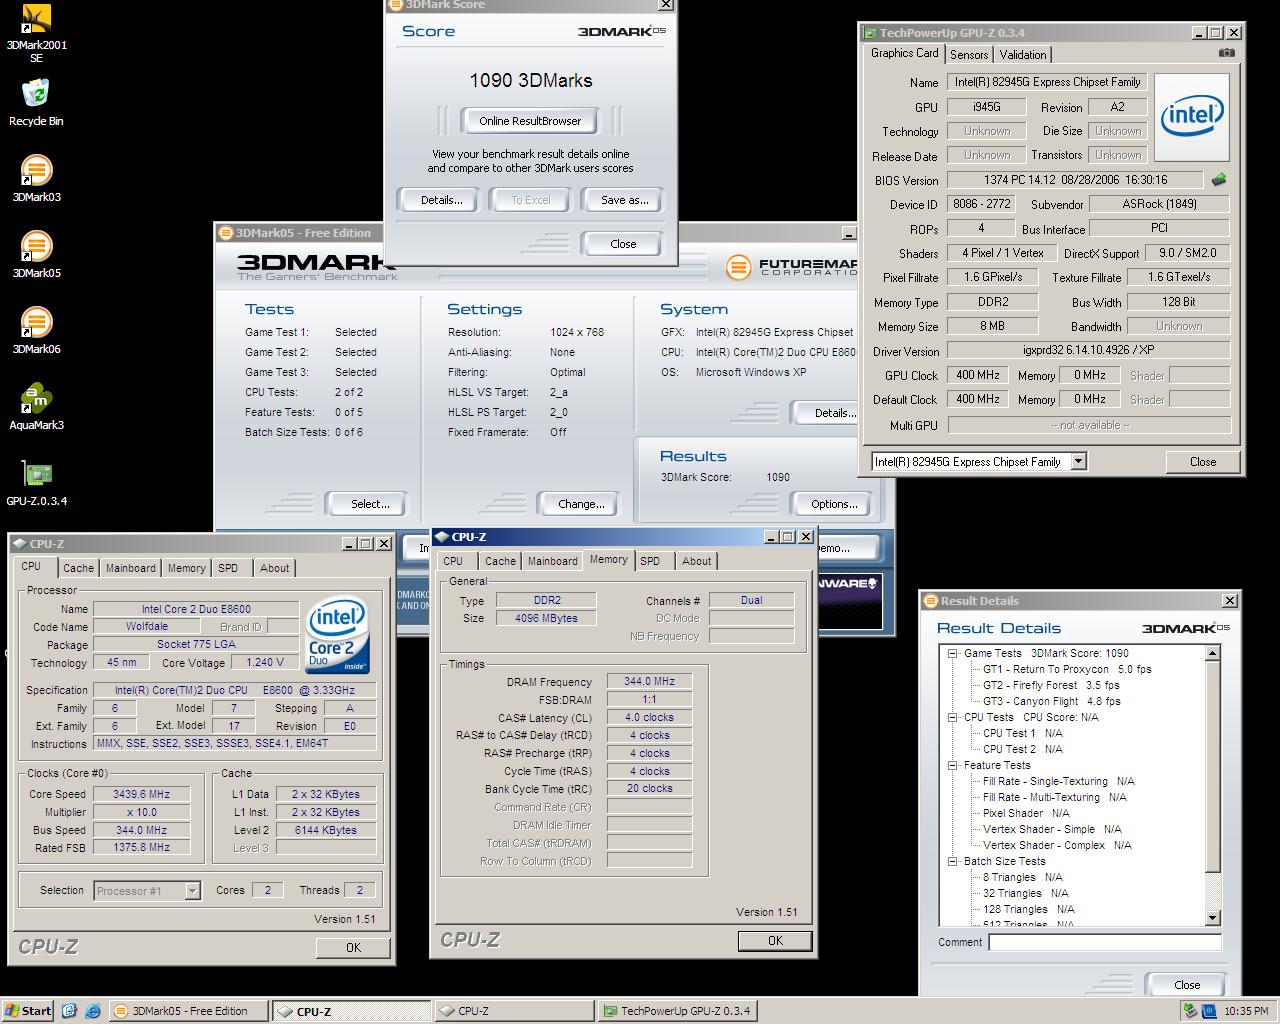Image resolution: width=1280 pixels, height=1024 pixels.
Task: Click the first quick launch icon beside Start
Action: tap(69, 1011)
